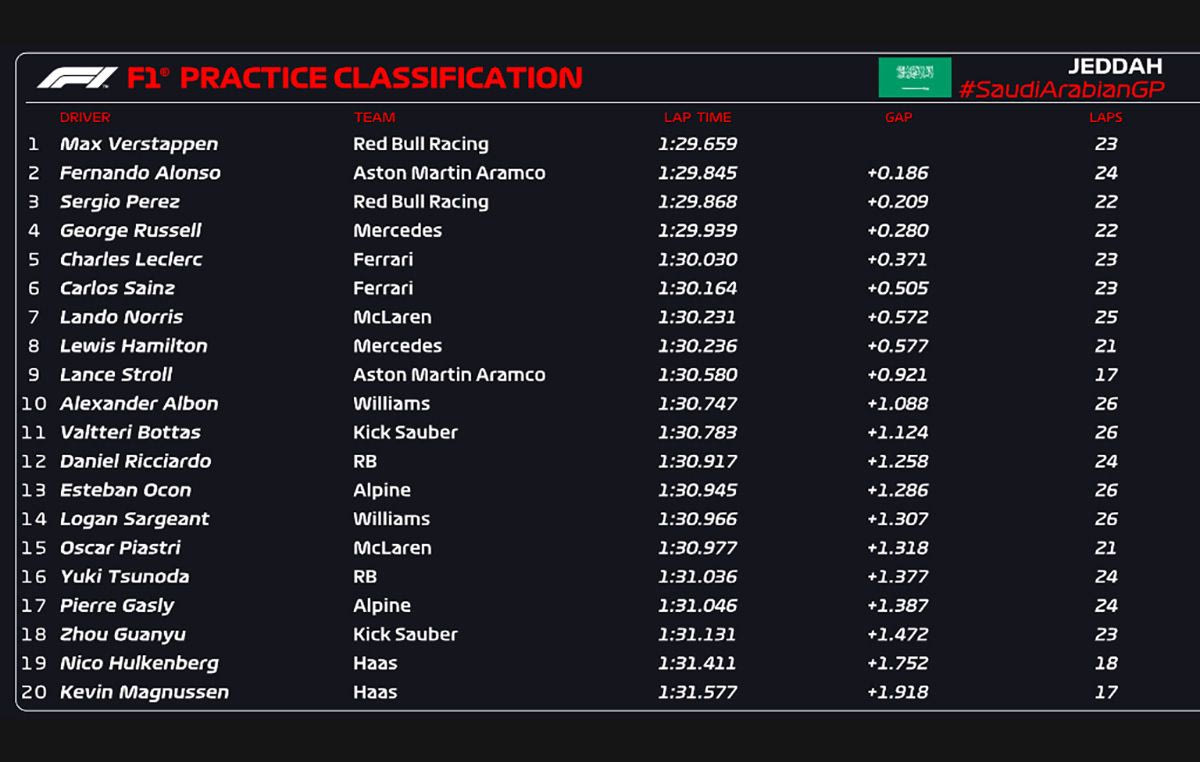Select Lewis Hamilton's row name
This screenshot has height=762, width=1200.
(134, 346)
